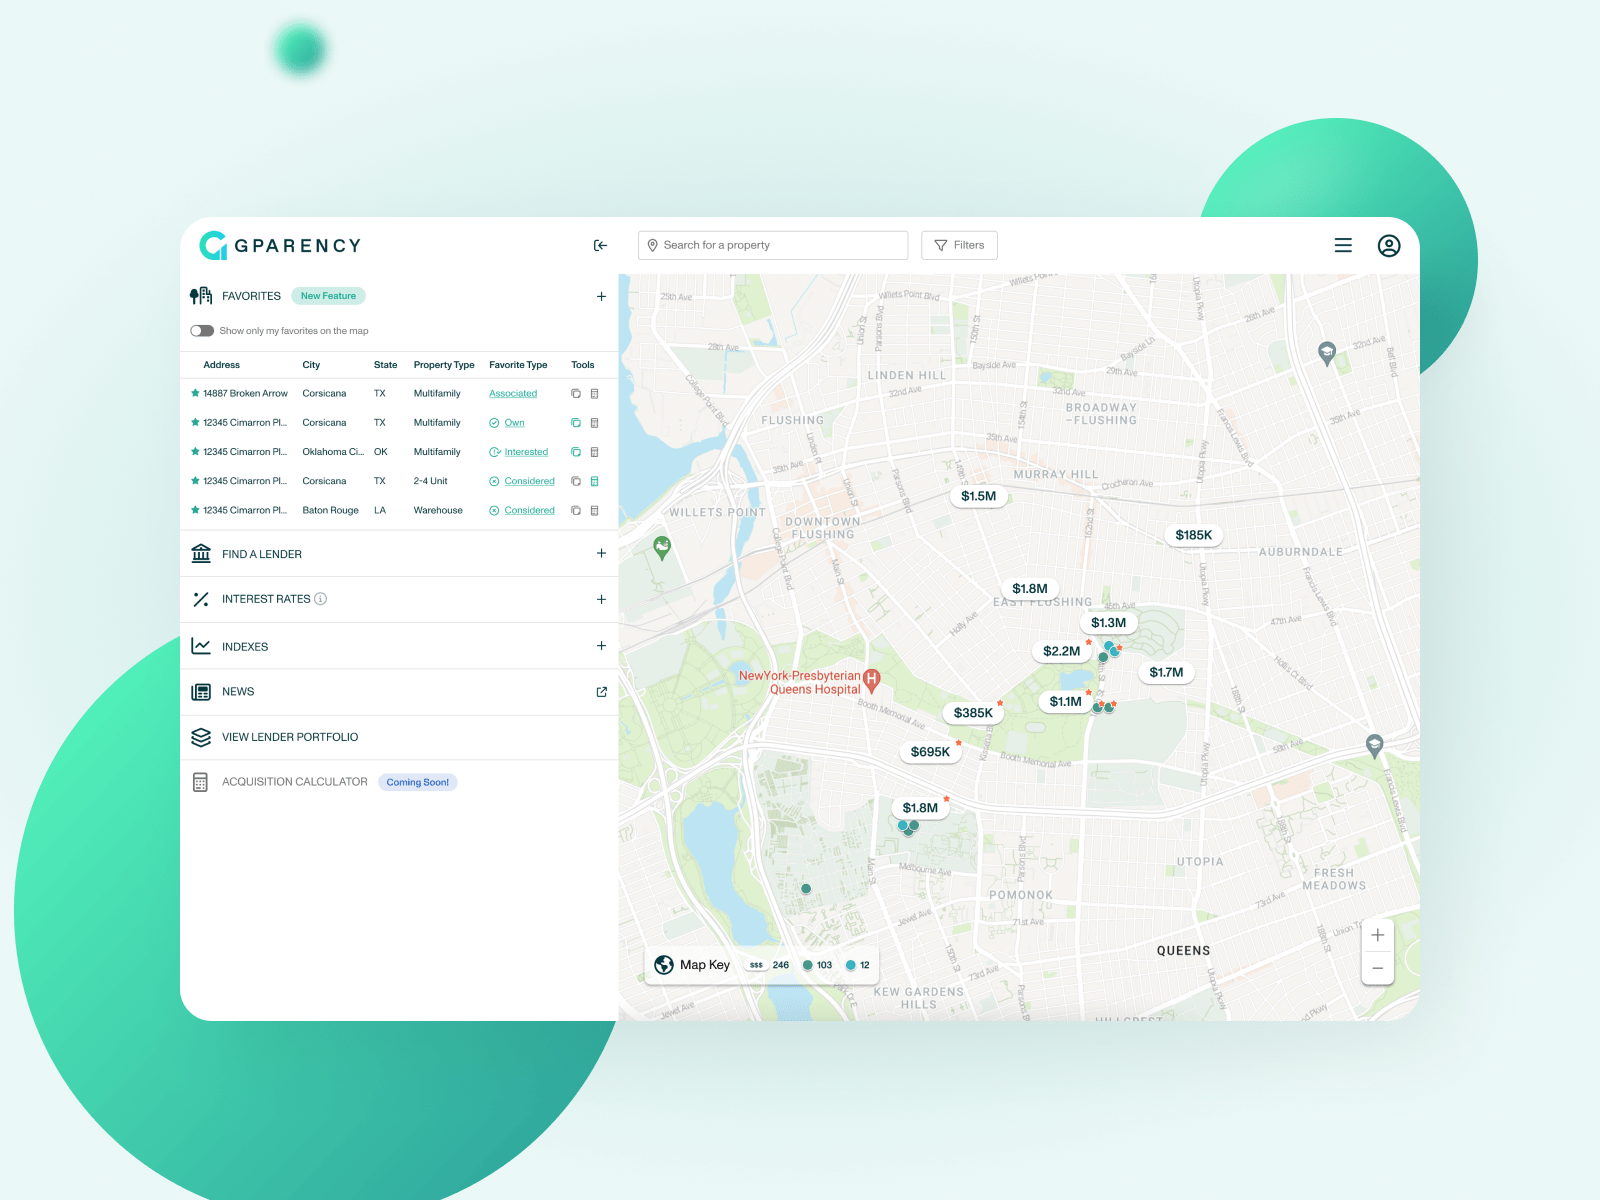
Task: Collapse the sidebar with the arrow icon
Action: click(x=600, y=246)
